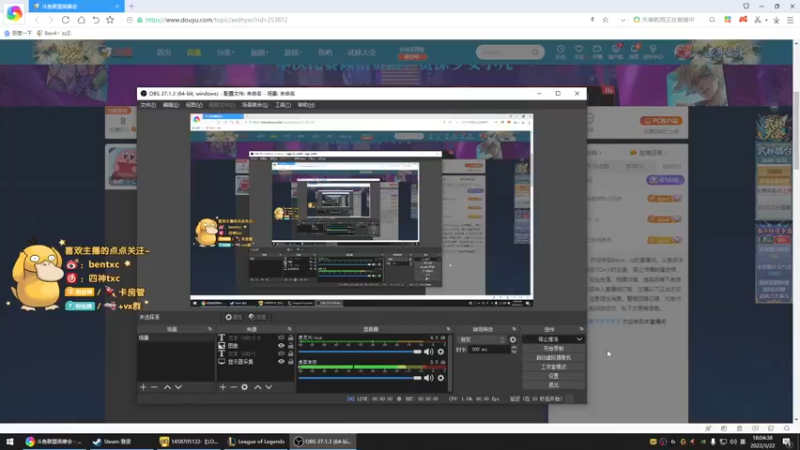Lock the image source

pos(291,346)
